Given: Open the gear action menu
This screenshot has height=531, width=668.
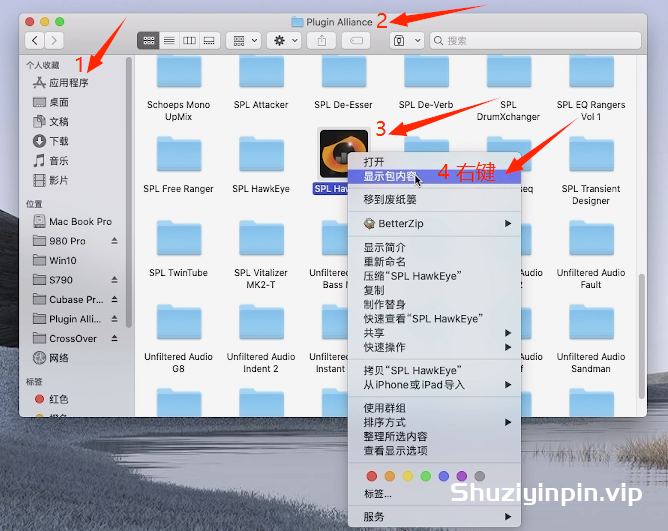Looking at the screenshot, I should coord(285,40).
